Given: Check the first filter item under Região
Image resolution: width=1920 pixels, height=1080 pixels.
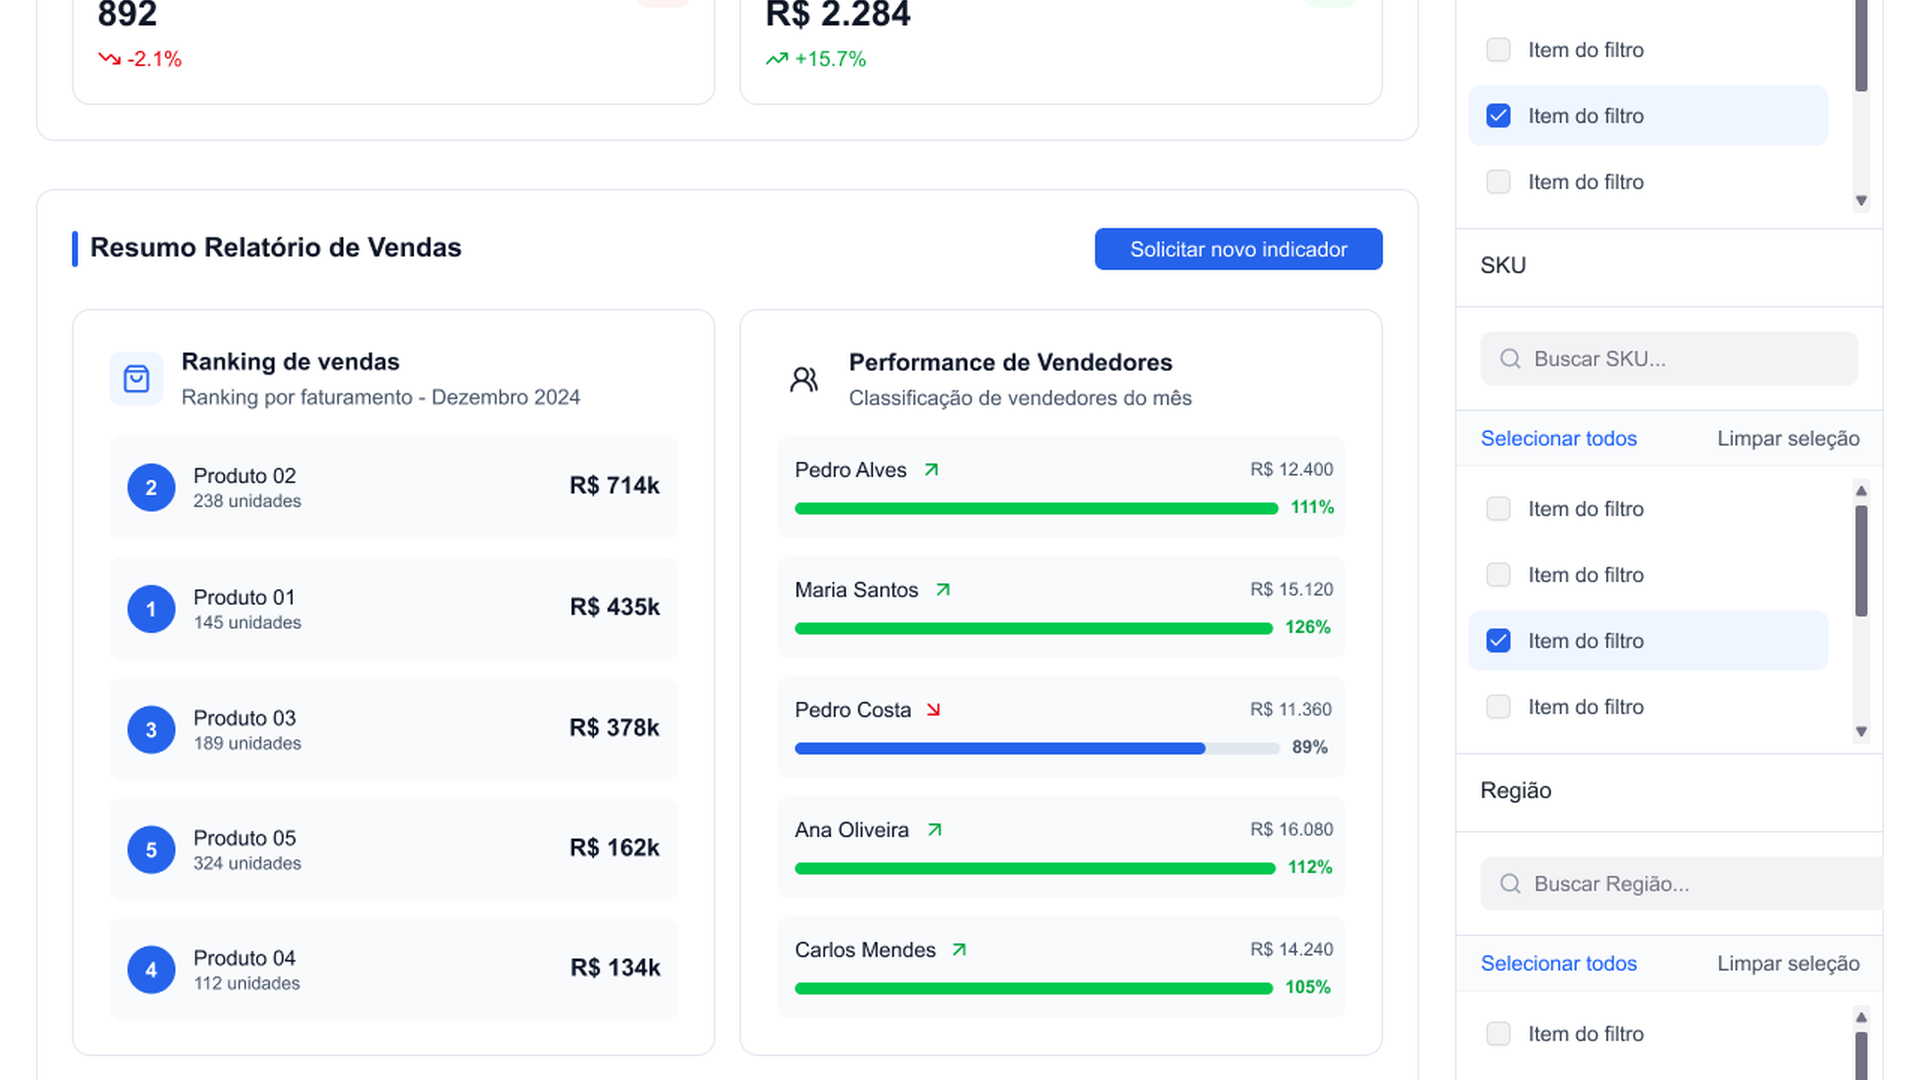Looking at the screenshot, I should (x=1498, y=1034).
